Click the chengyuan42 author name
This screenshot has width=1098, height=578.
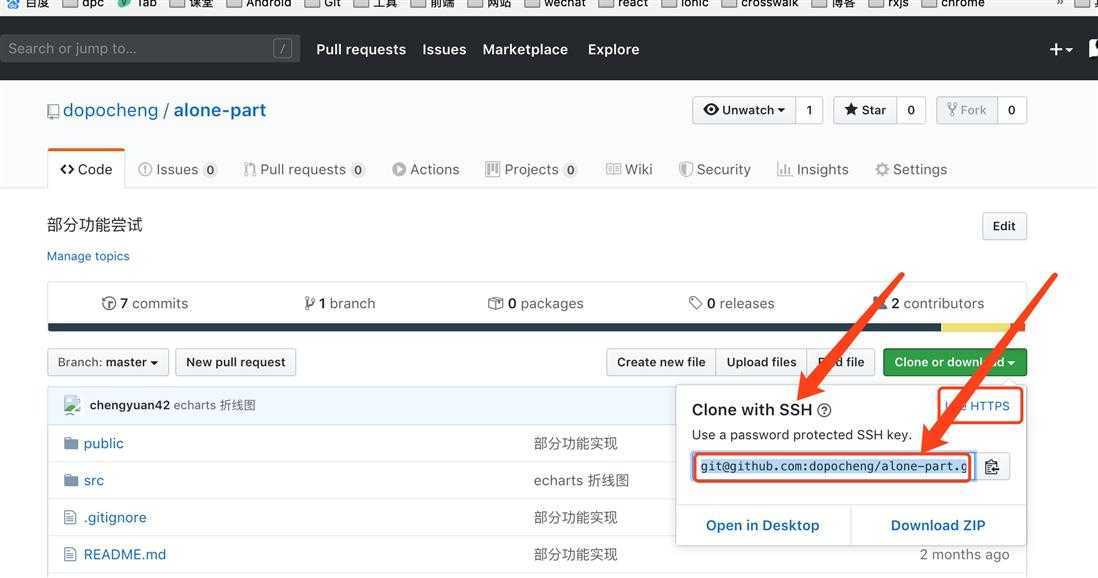pyautogui.click(x=130, y=405)
